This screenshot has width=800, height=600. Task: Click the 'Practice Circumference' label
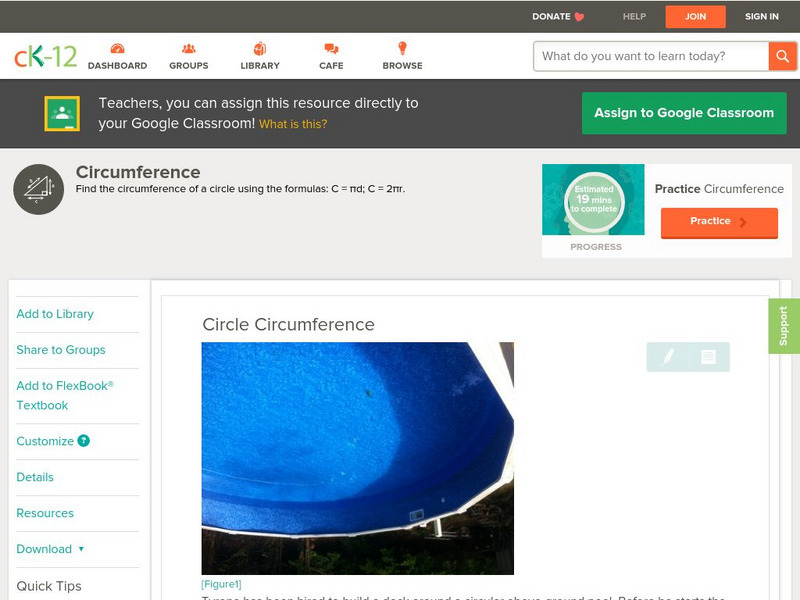(x=719, y=189)
